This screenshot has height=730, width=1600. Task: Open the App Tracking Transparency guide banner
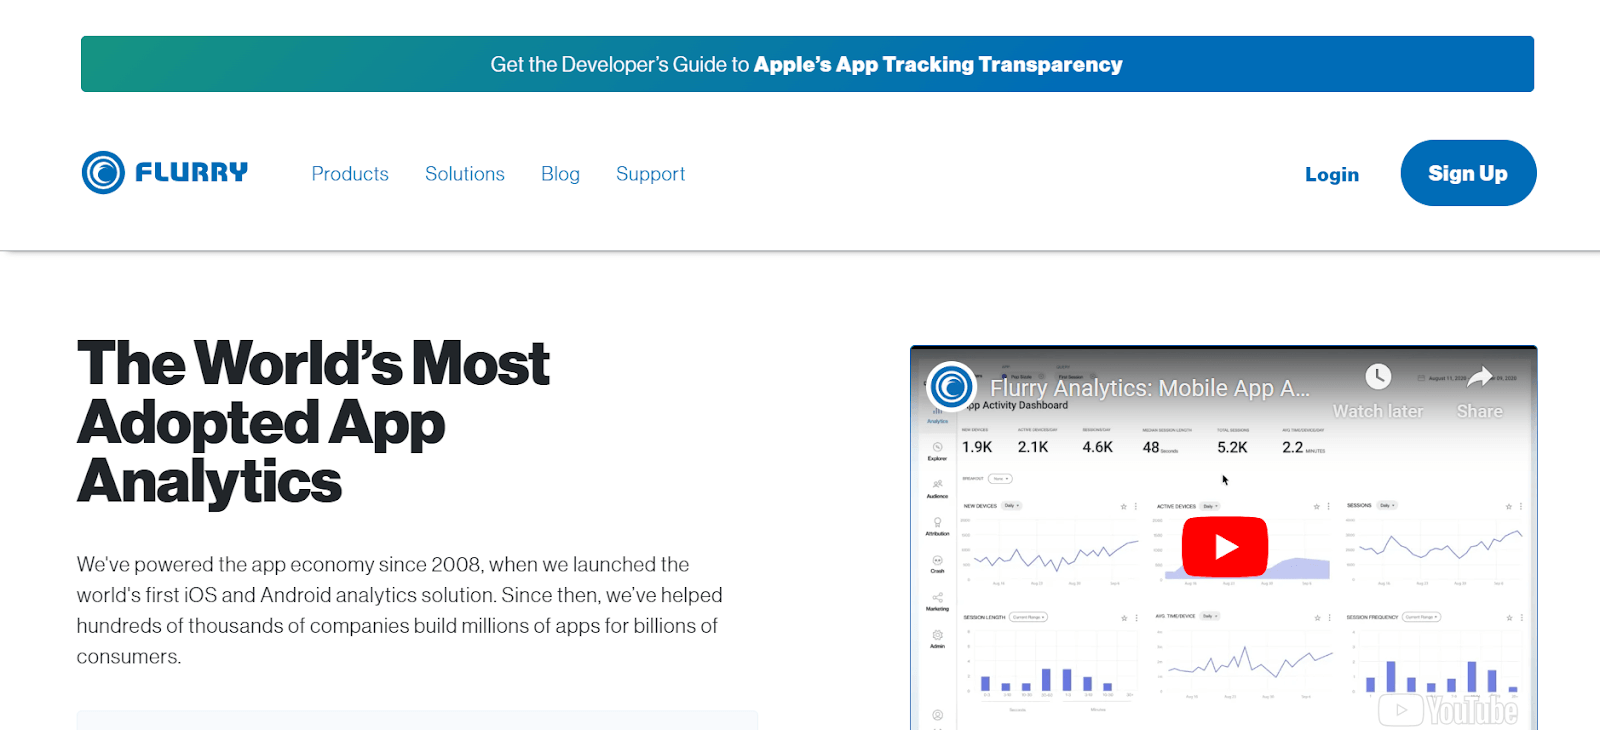point(807,64)
